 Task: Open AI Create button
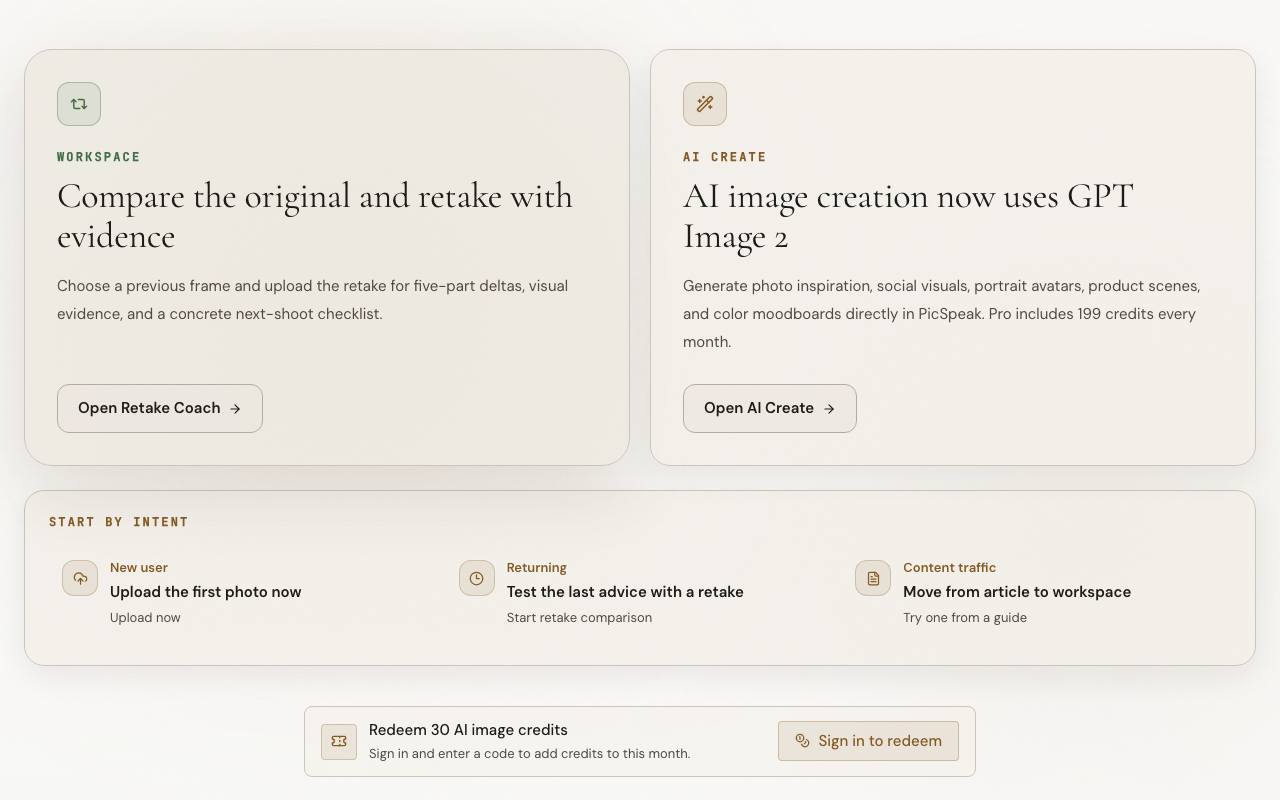770,408
